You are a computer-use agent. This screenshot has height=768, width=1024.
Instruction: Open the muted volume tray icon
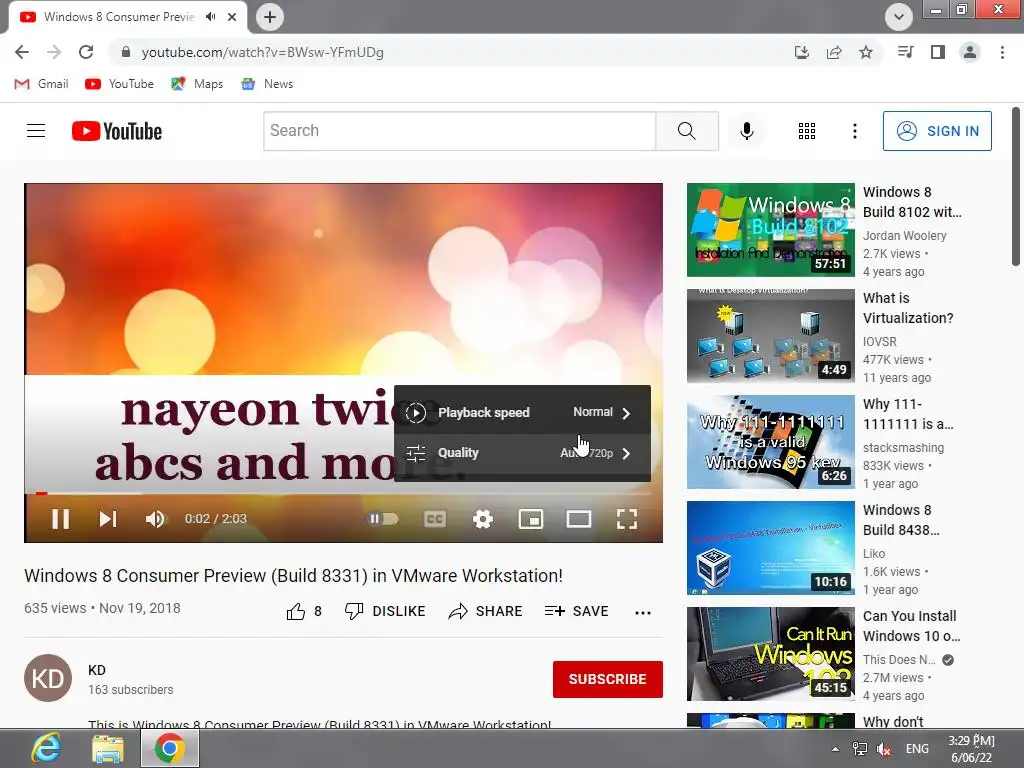[884, 749]
